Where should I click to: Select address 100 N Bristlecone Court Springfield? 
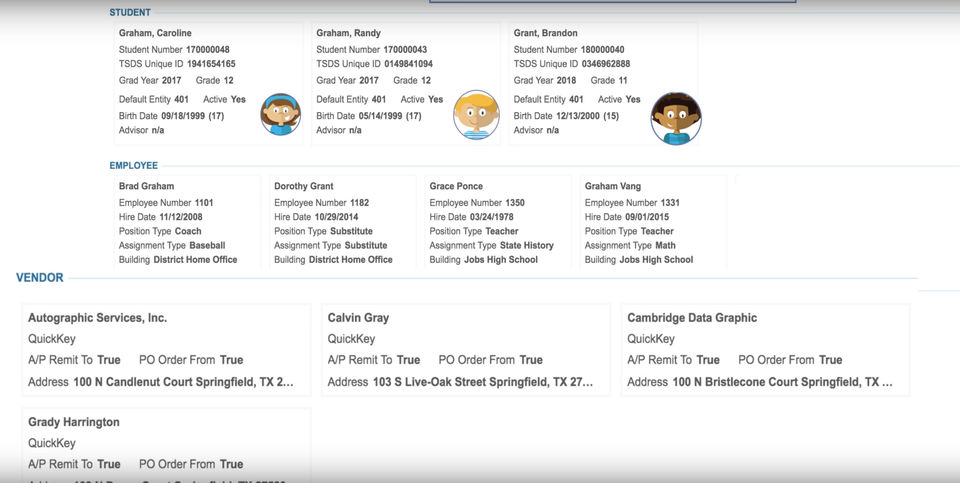pyautogui.click(x=782, y=382)
